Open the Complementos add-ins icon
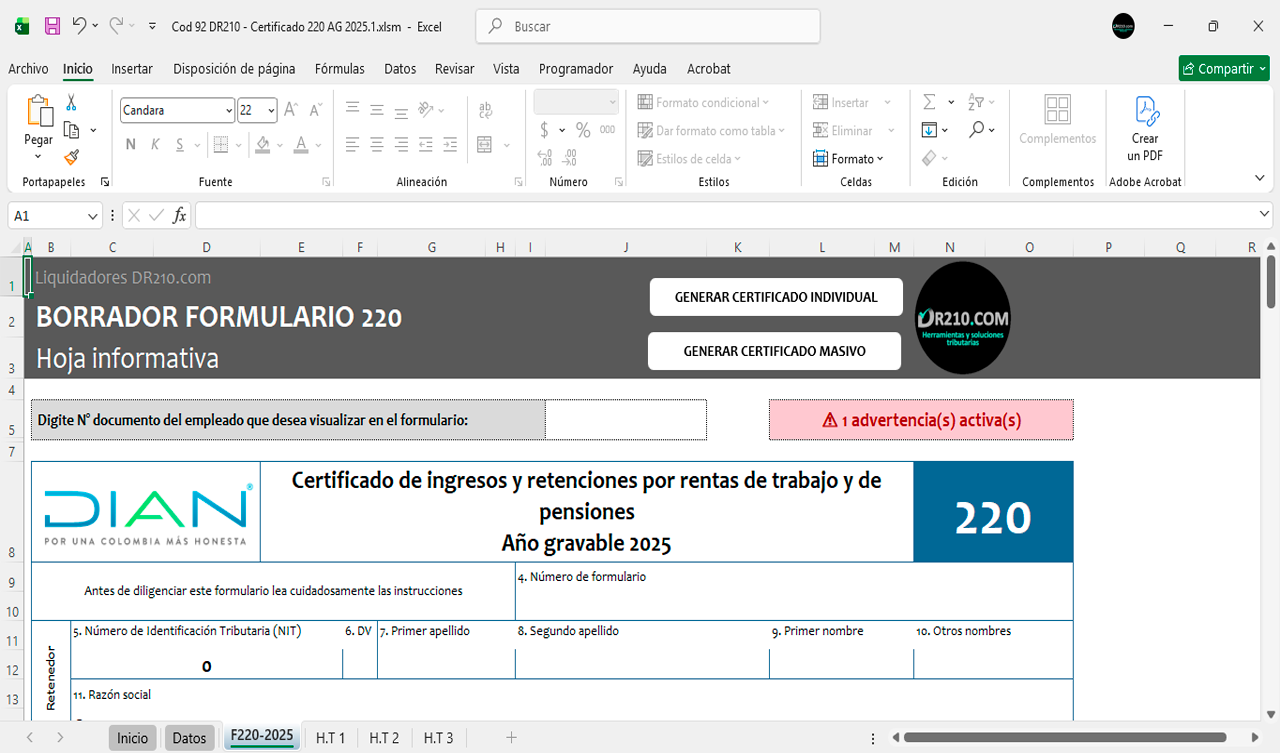Viewport: 1280px width, 753px height. [x=1057, y=120]
